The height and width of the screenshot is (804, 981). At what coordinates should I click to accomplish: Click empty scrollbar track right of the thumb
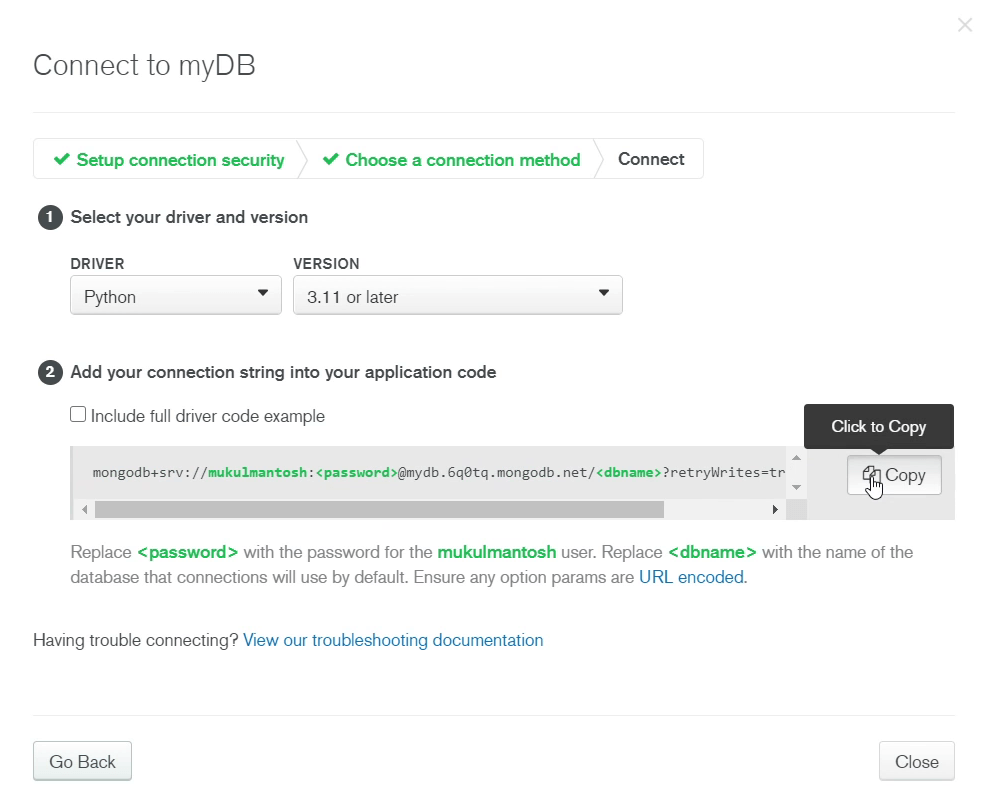[x=715, y=510]
